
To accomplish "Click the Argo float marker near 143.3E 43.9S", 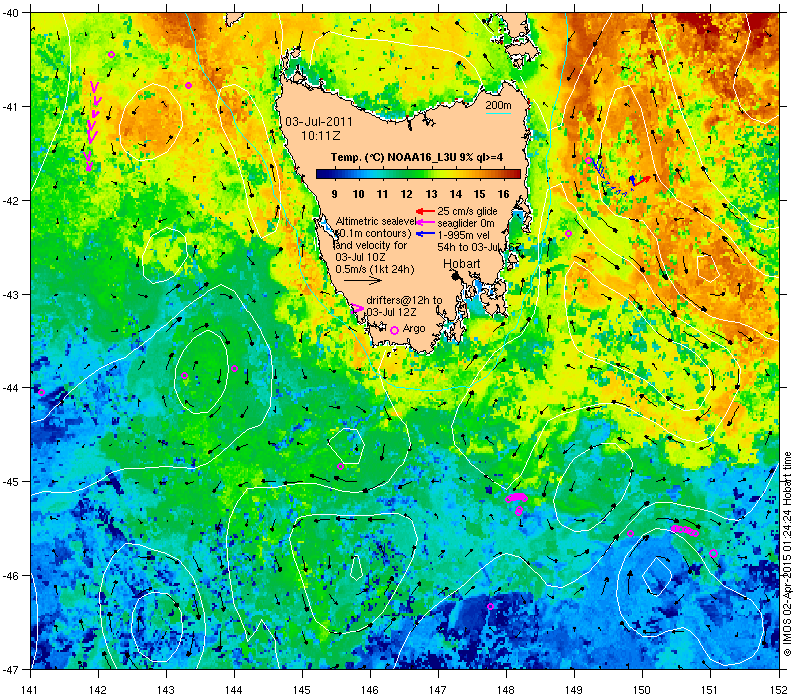I will click(x=184, y=376).
